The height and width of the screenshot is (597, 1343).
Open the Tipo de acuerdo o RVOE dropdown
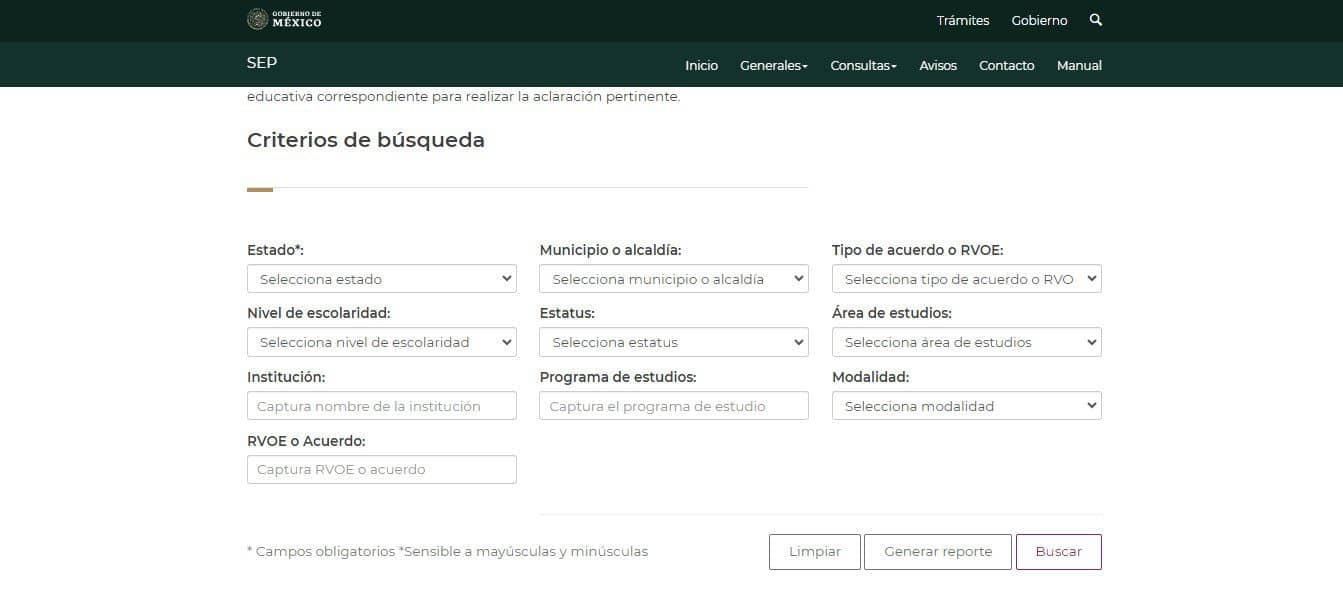(x=967, y=279)
